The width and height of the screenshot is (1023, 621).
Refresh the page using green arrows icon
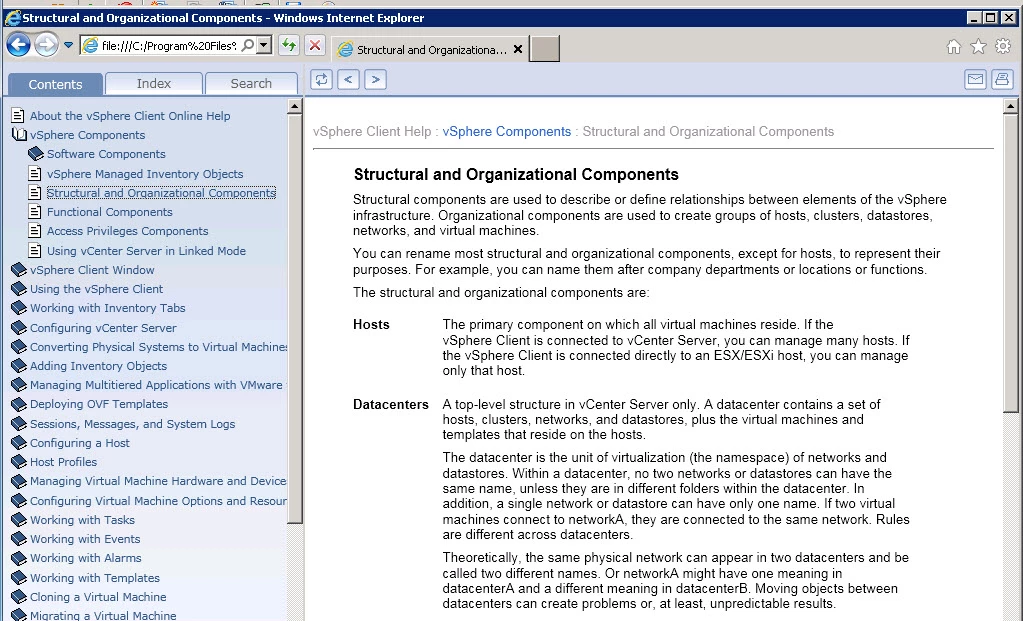pos(289,45)
